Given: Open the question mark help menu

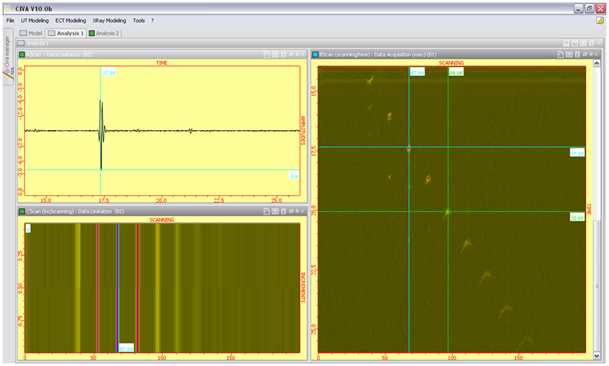Looking at the screenshot, I should (152, 21).
